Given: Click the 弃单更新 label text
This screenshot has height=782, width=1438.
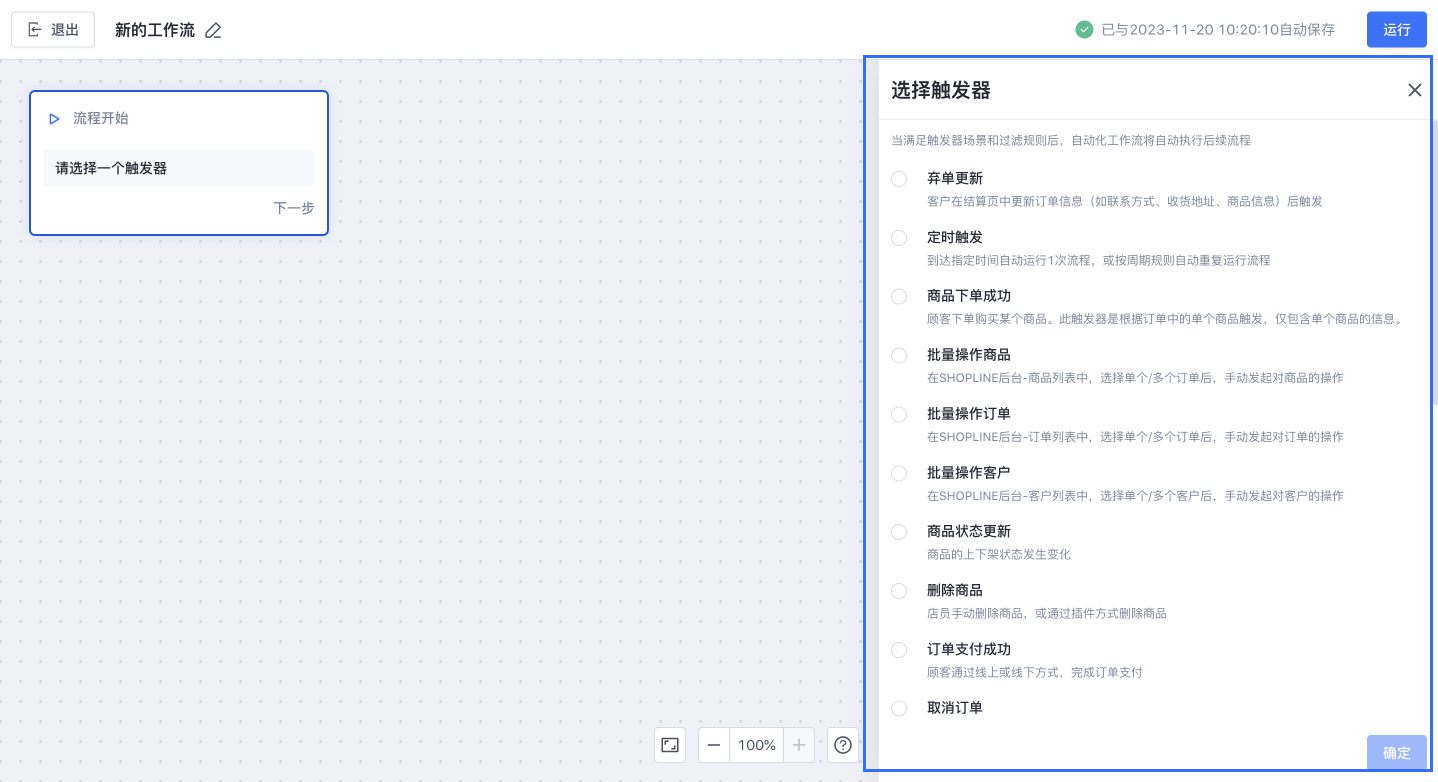Looking at the screenshot, I should point(955,178).
